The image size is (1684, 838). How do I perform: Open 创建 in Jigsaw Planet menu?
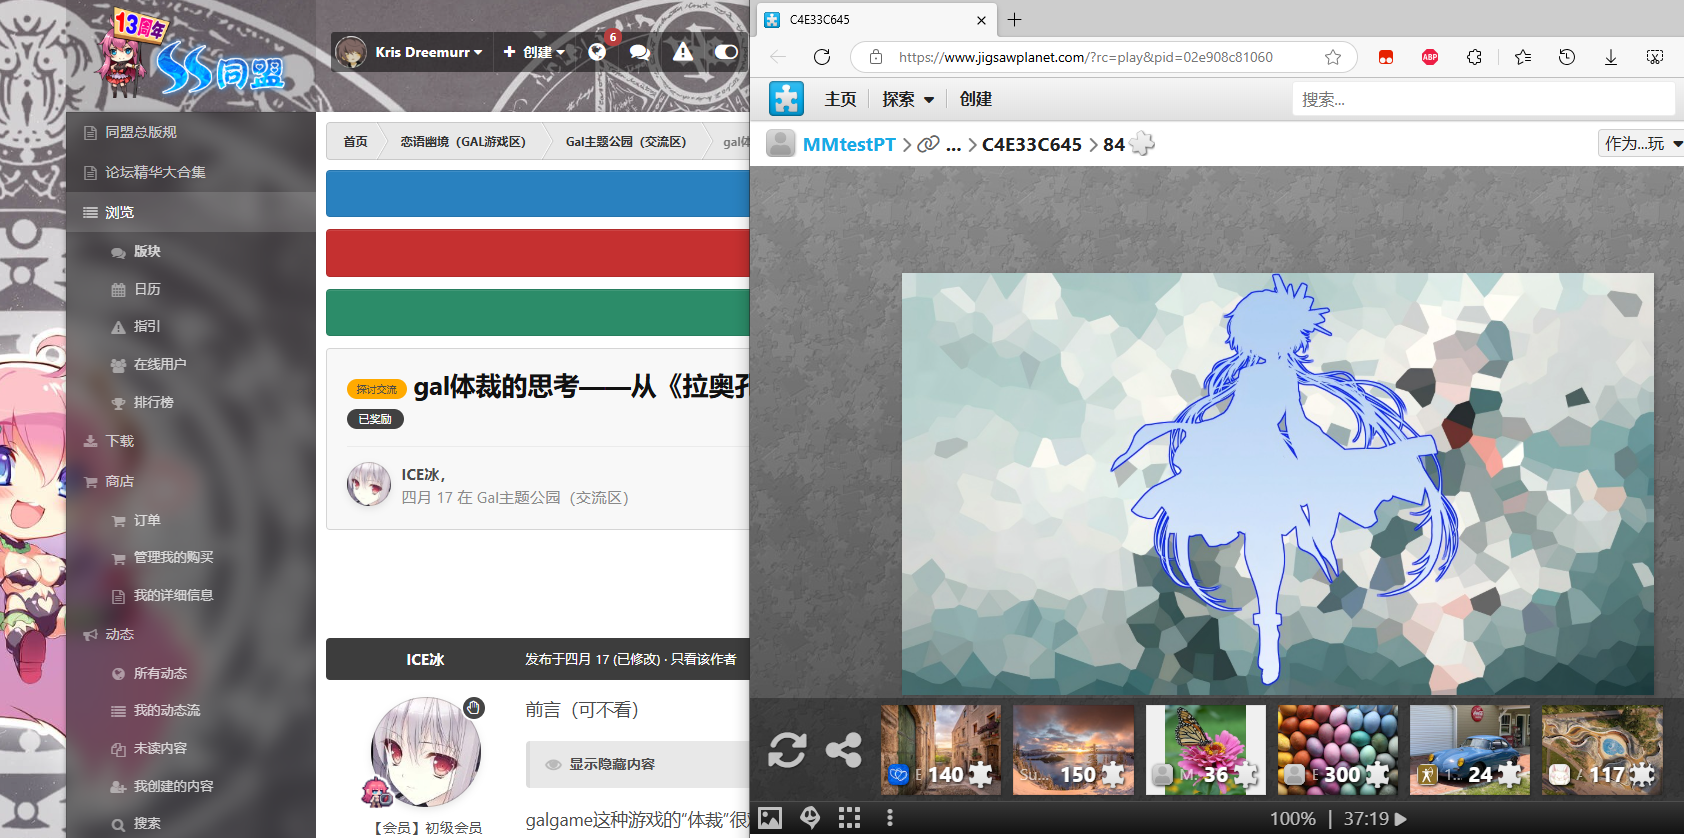coord(975,99)
